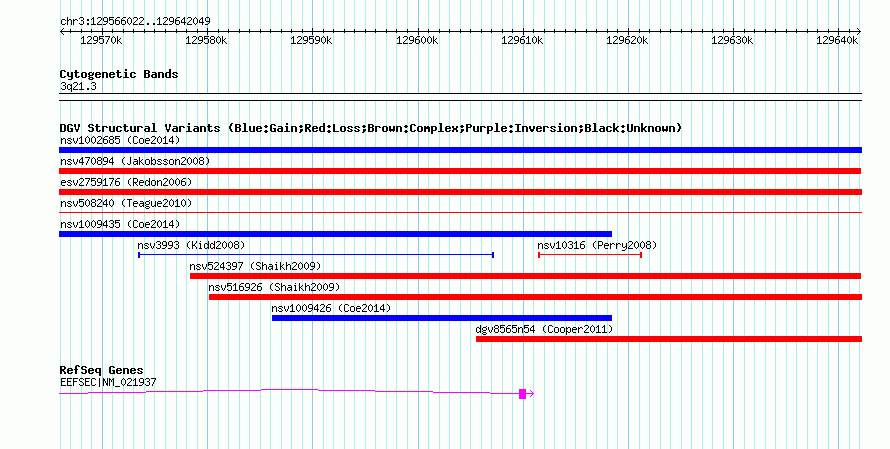Select the thin nsv508240 (Teague2010) red line
Image resolution: width=890 pixels, height=449 pixels.
pyautogui.click(x=460, y=213)
